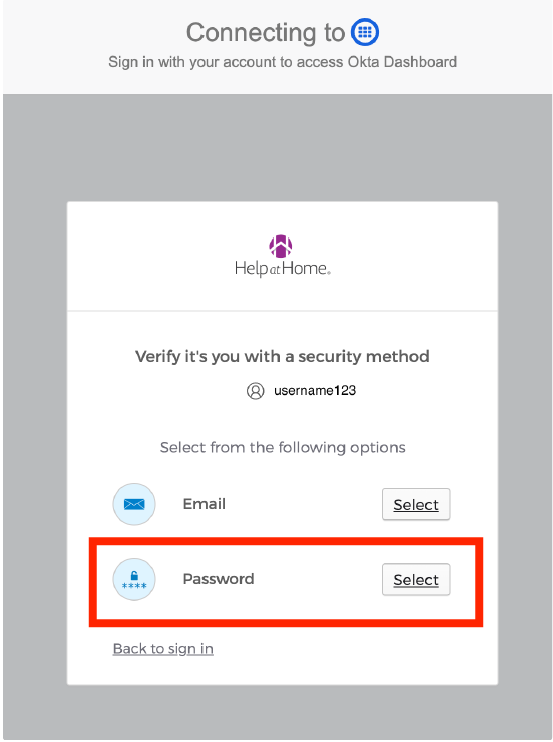The image size is (553, 742).
Task: Click the Password padlock icon
Action: coord(134,580)
